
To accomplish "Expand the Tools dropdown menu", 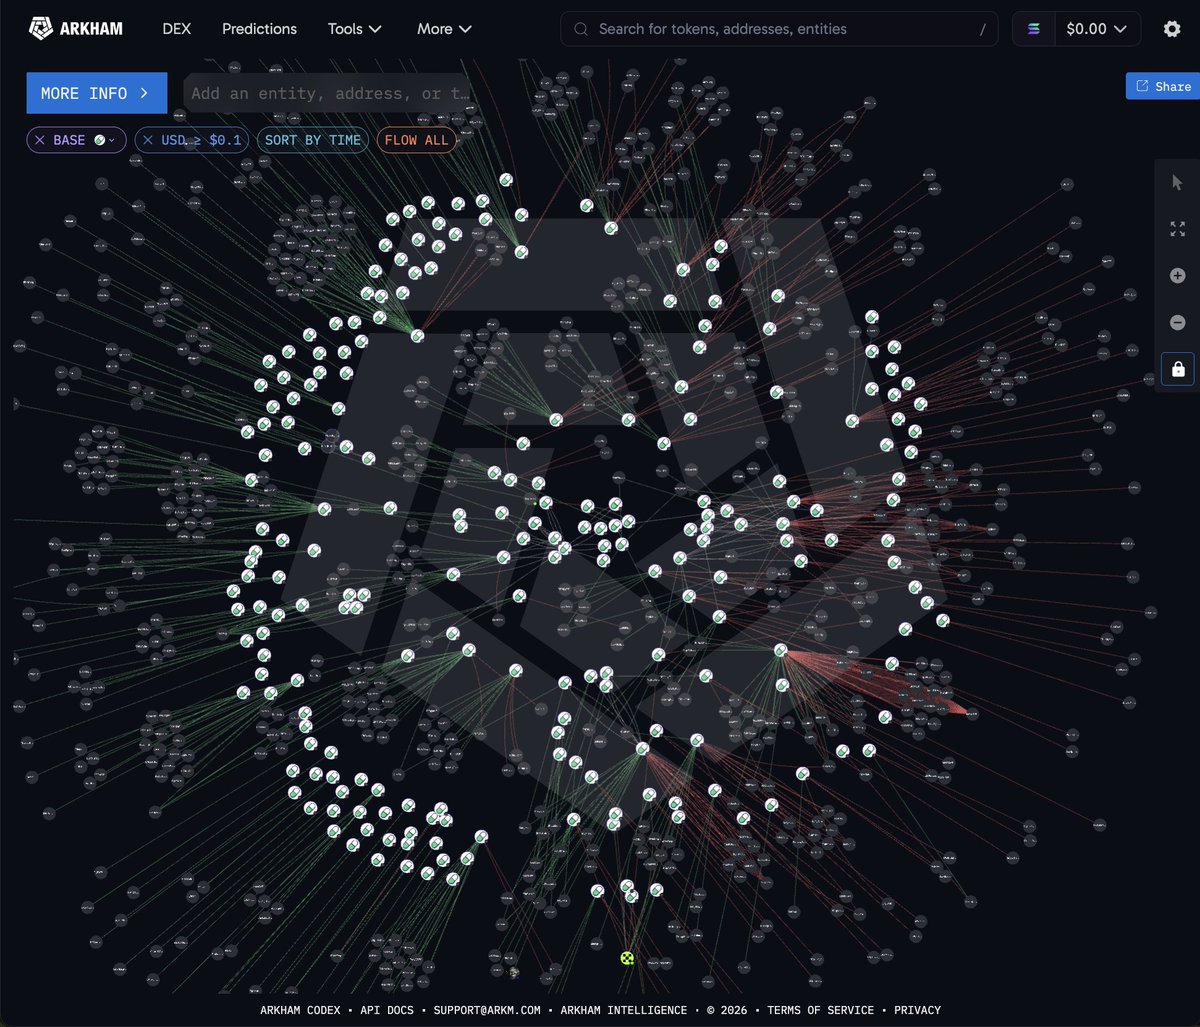I will (x=355, y=29).
